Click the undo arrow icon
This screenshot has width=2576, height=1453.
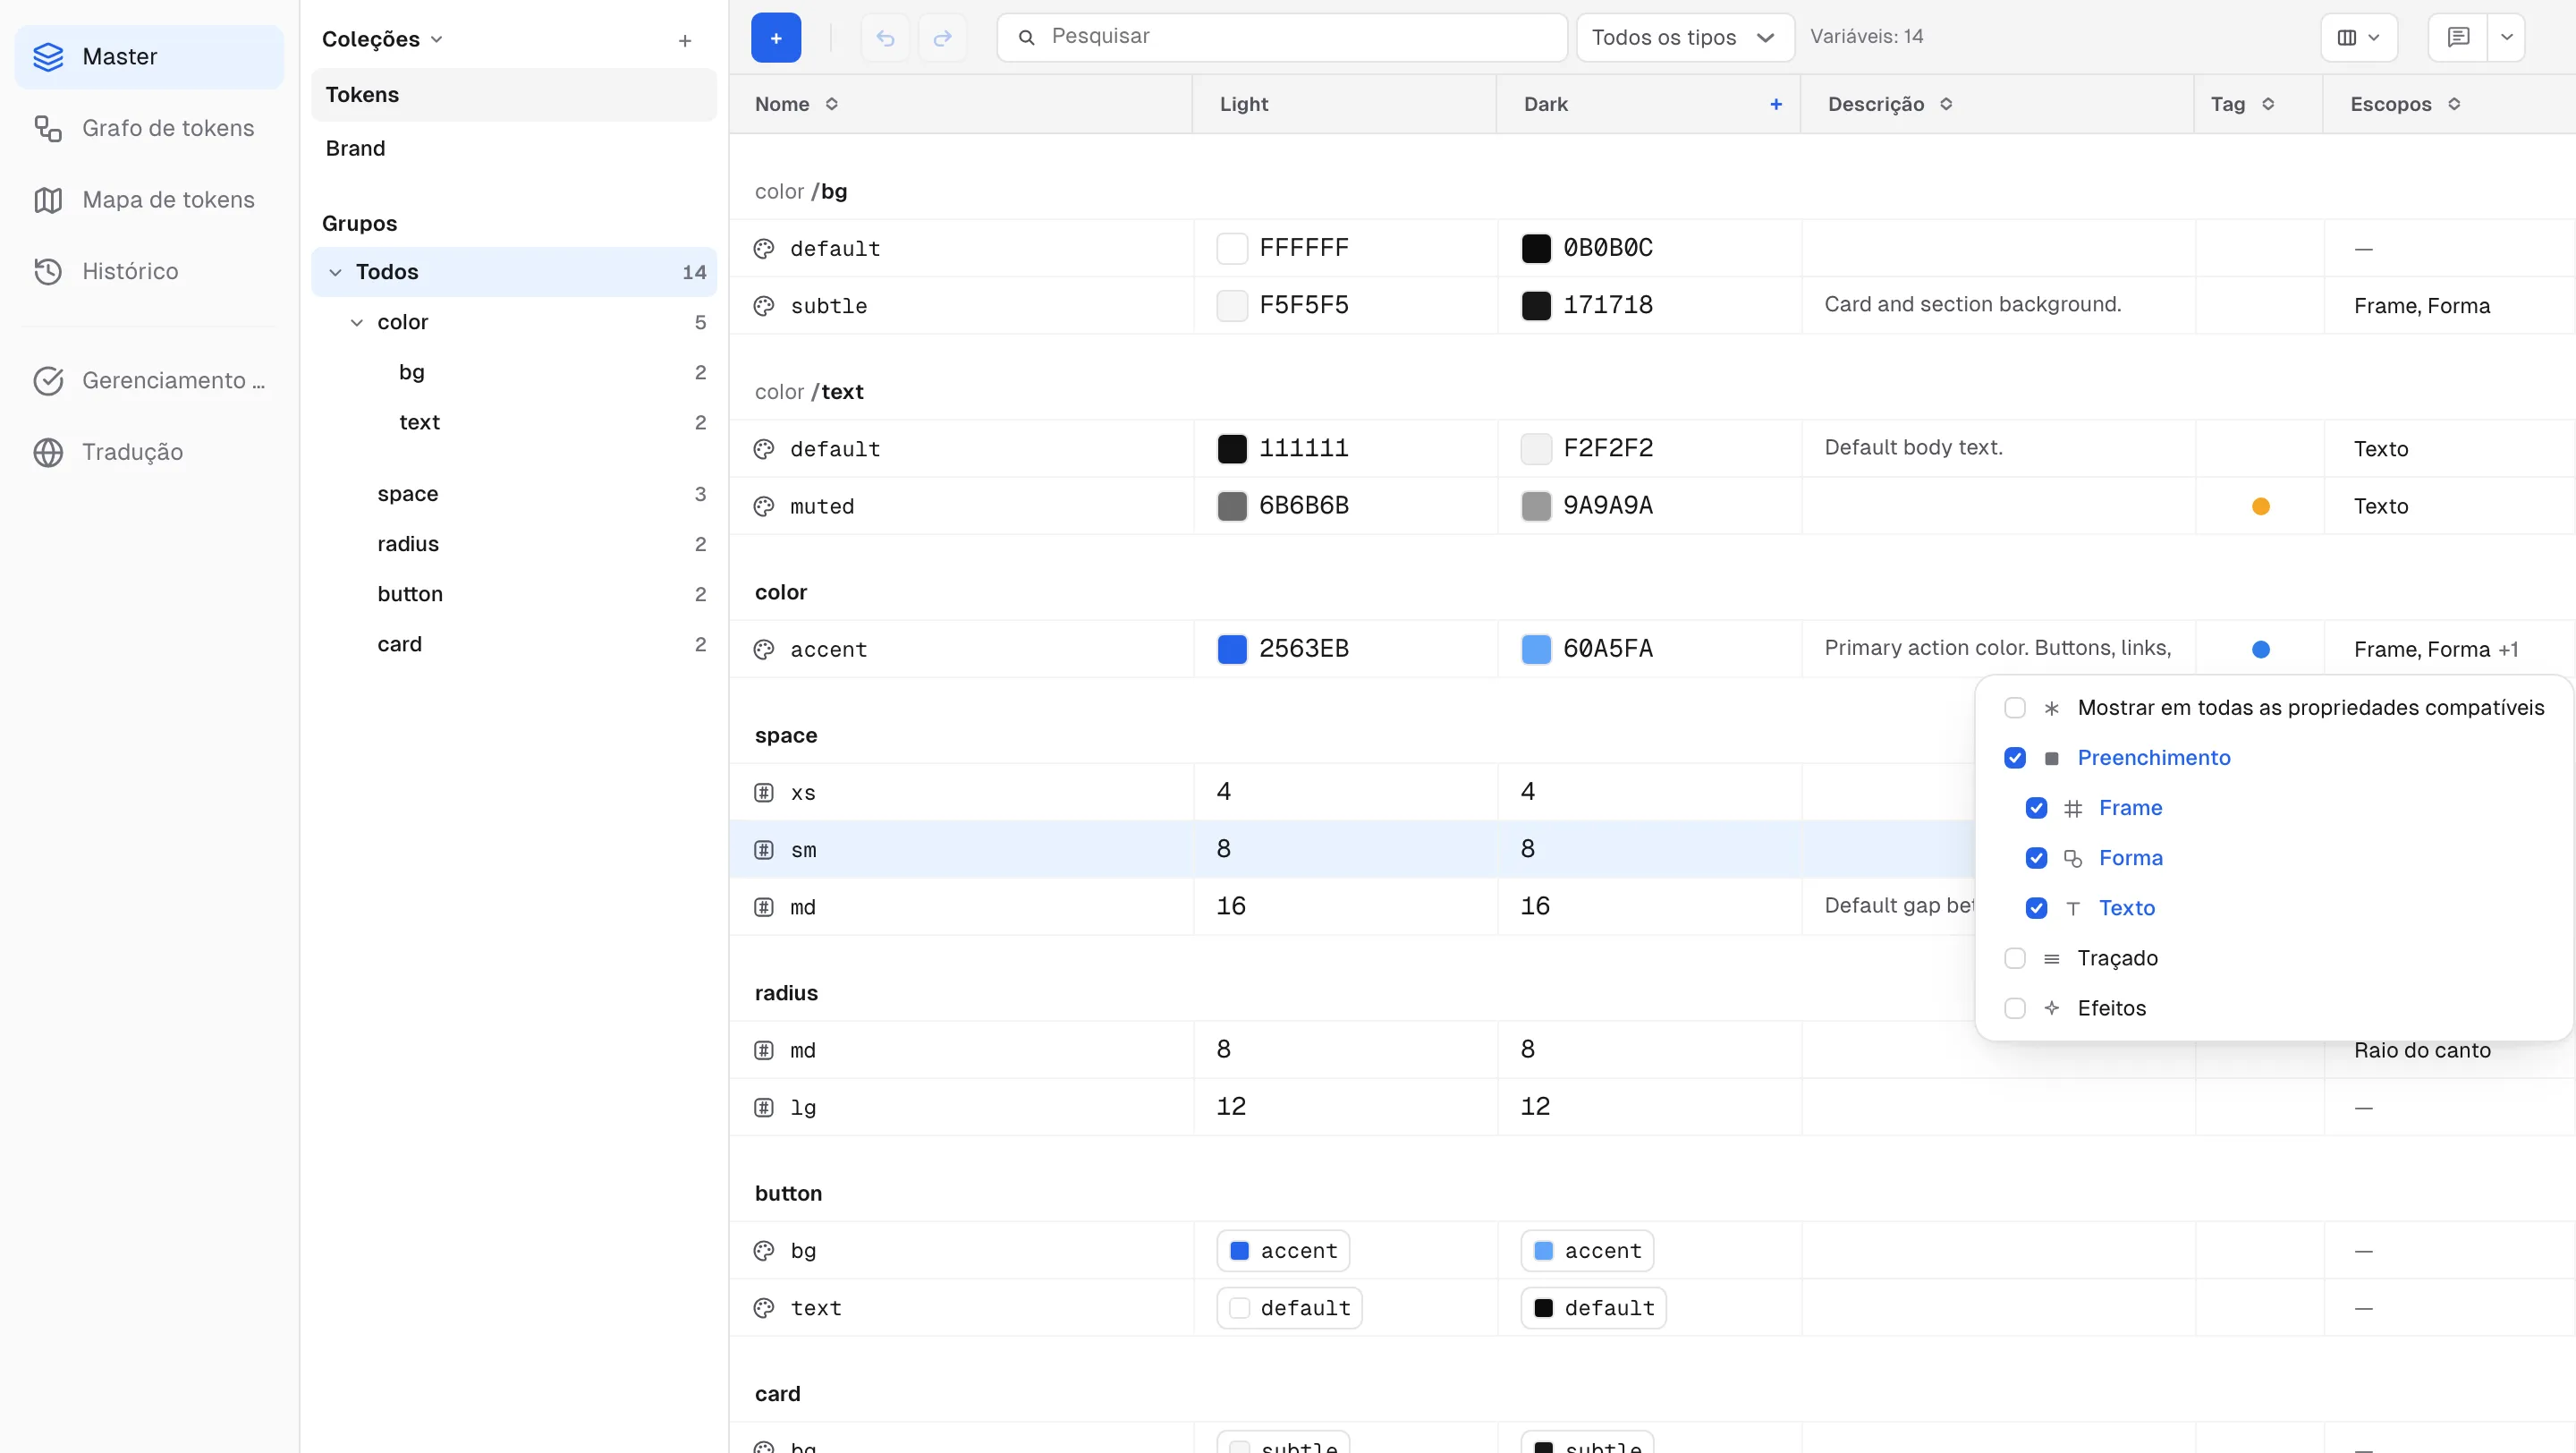[885, 38]
